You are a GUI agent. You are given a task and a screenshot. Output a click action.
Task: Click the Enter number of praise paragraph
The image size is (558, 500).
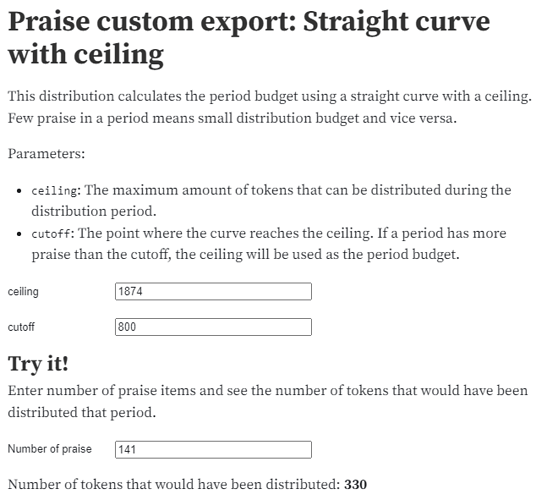pyautogui.click(x=268, y=401)
